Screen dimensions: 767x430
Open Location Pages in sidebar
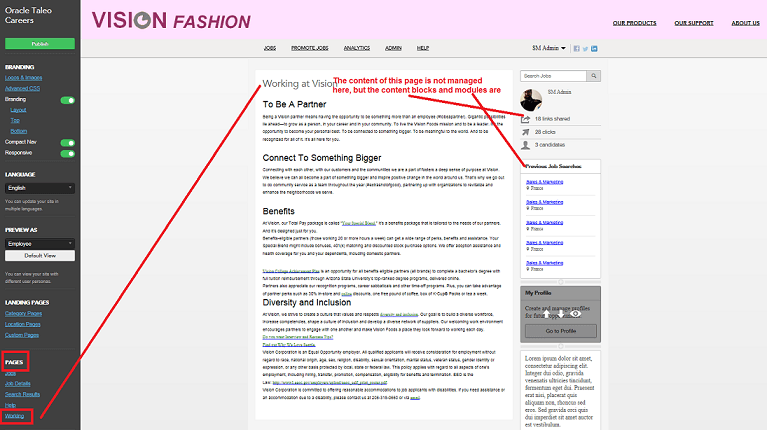(23, 324)
